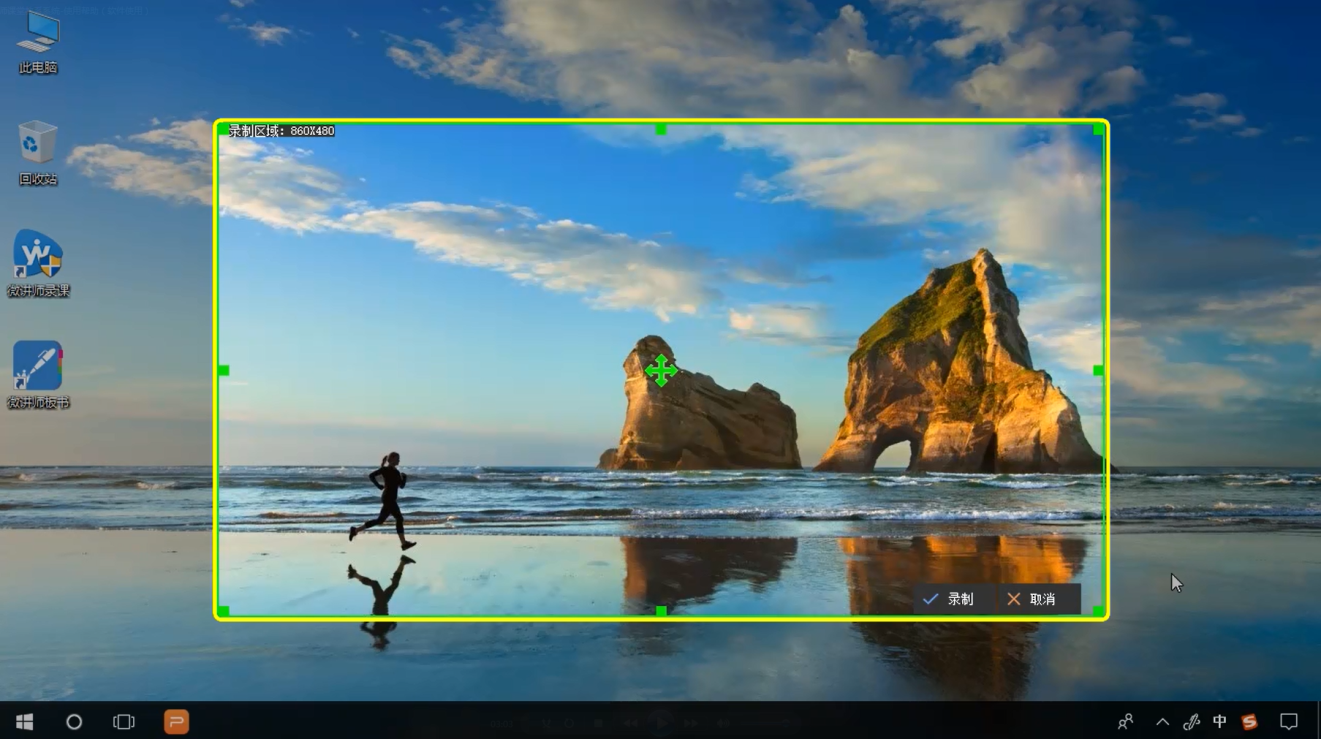Select the 微讲师录课 desktop shortcut
This screenshot has height=739, width=1321.
[38, 264]
